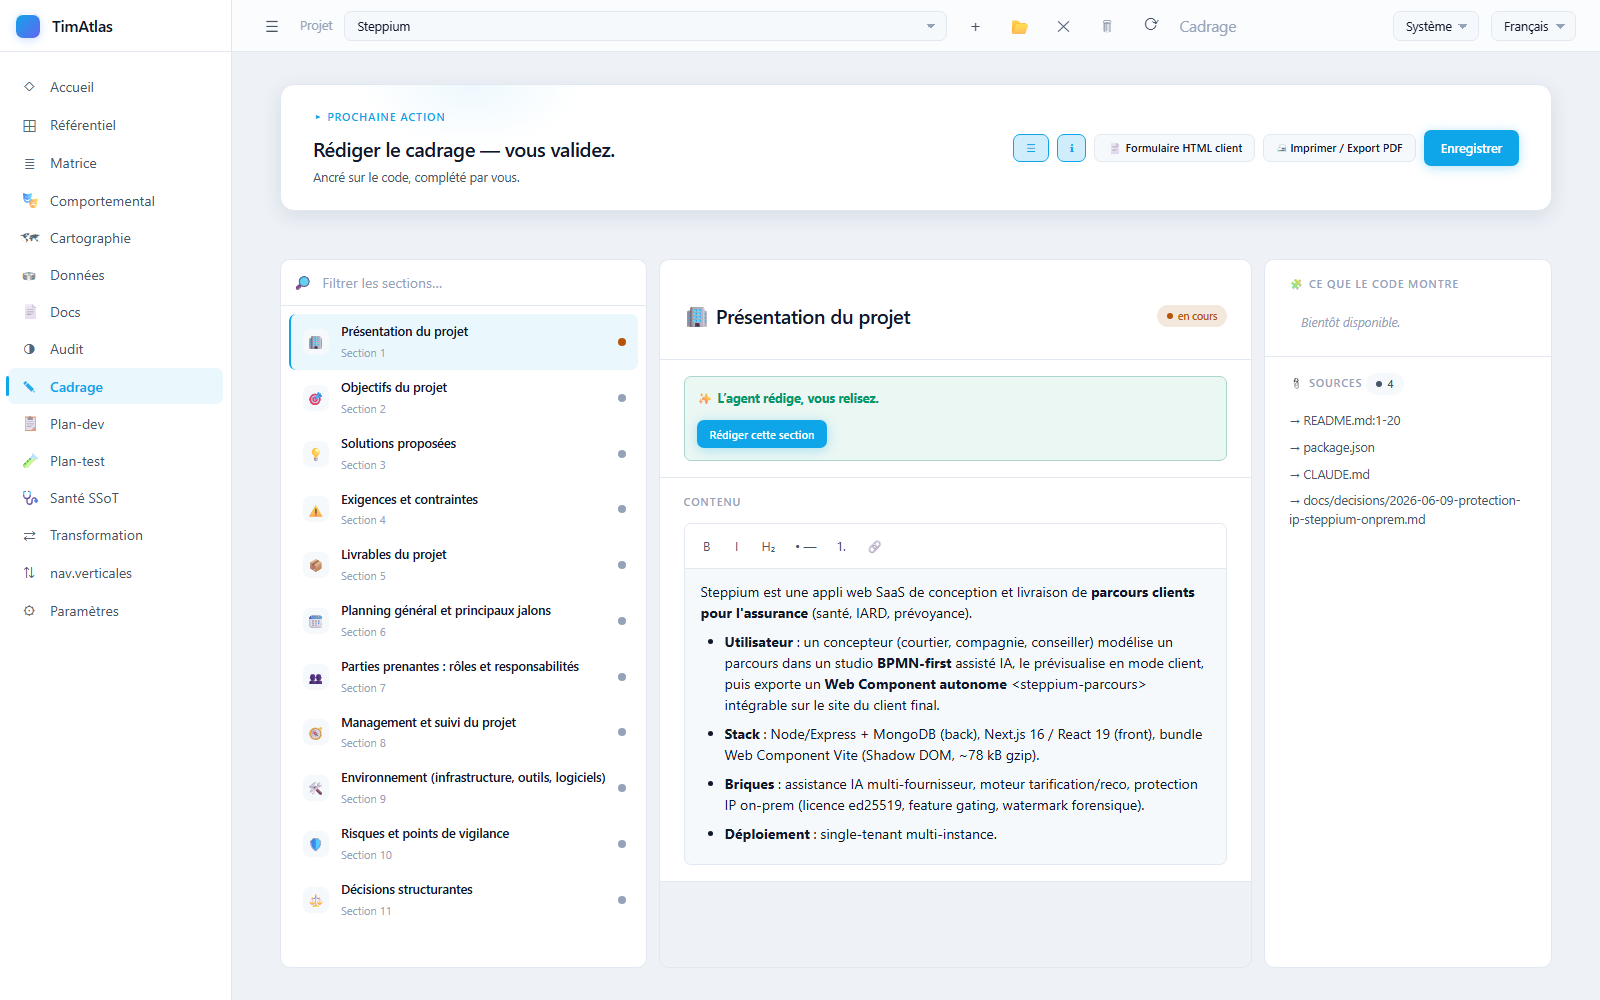The width and height of the screenshot is (1600, 1000).
Task: Open Référentiel in sidebar
Action: tap(115, 125)
